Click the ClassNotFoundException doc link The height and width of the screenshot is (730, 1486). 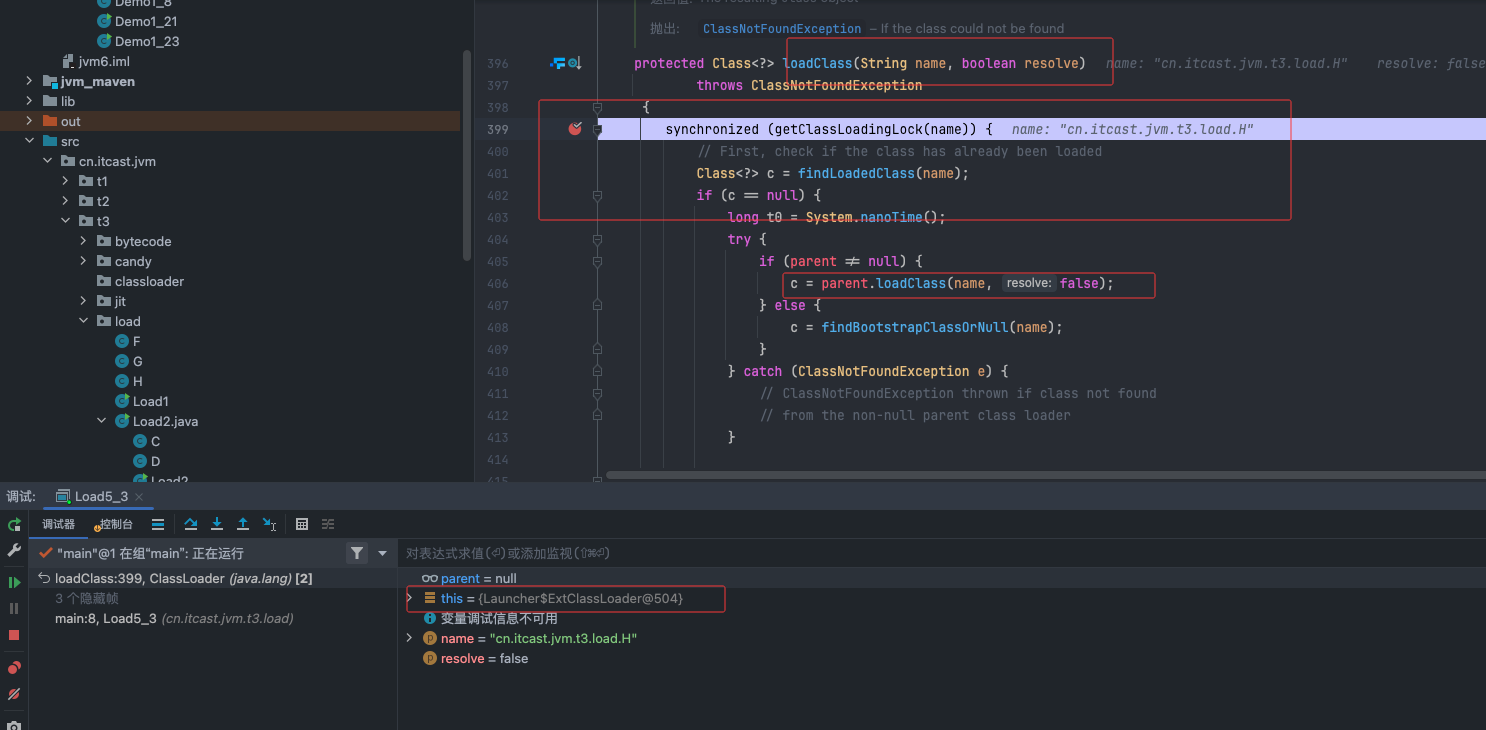point(781,29)
